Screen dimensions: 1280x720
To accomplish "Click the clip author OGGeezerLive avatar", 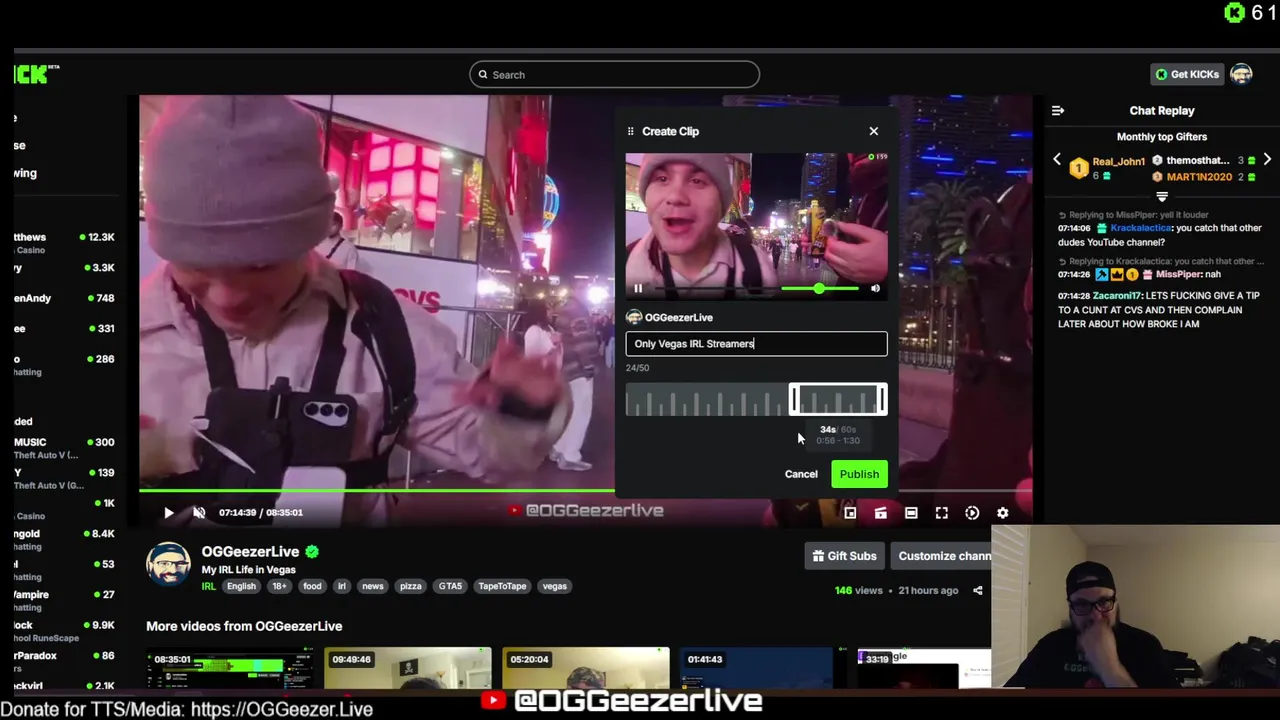I will tap(634, 317).
